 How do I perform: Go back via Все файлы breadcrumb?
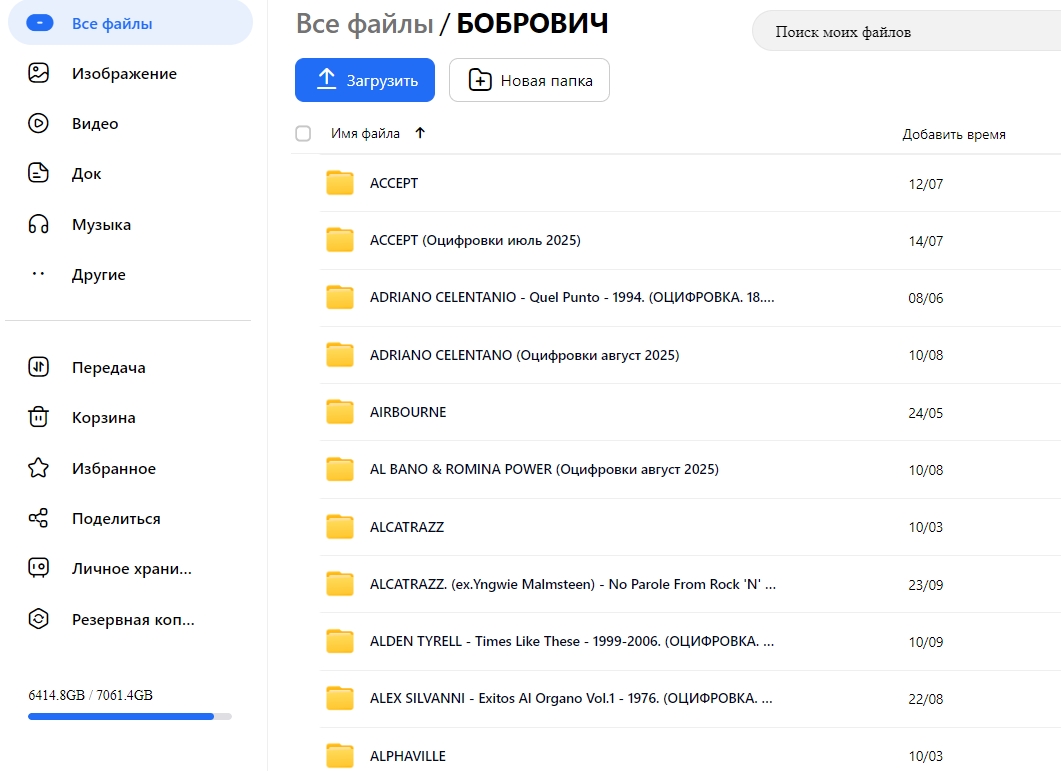click(364, 24)
